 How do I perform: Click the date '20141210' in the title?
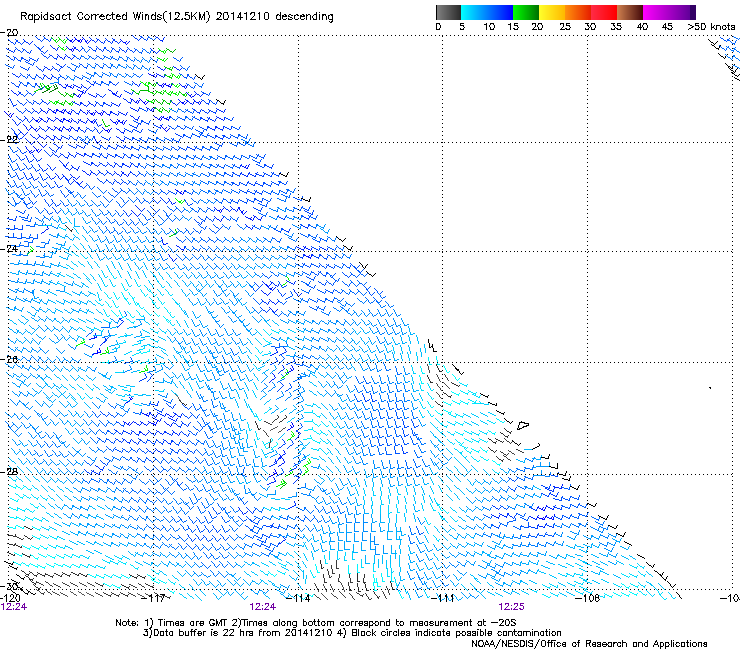coord(242,17)
